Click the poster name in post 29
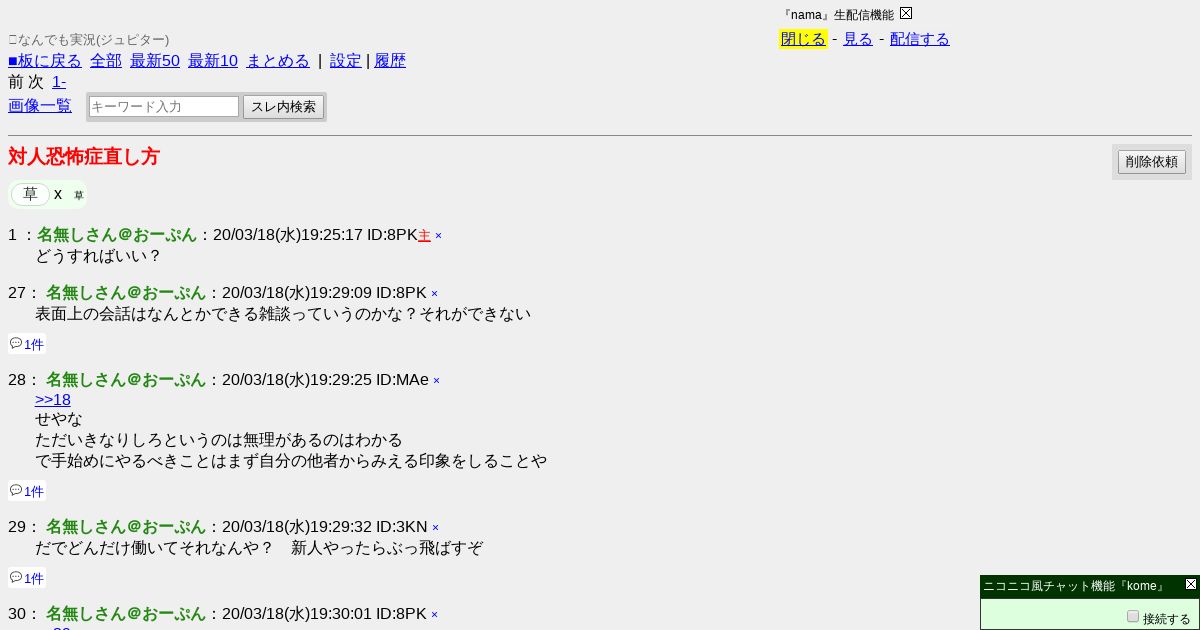The image size is (1200, 630). click(126, 527)
